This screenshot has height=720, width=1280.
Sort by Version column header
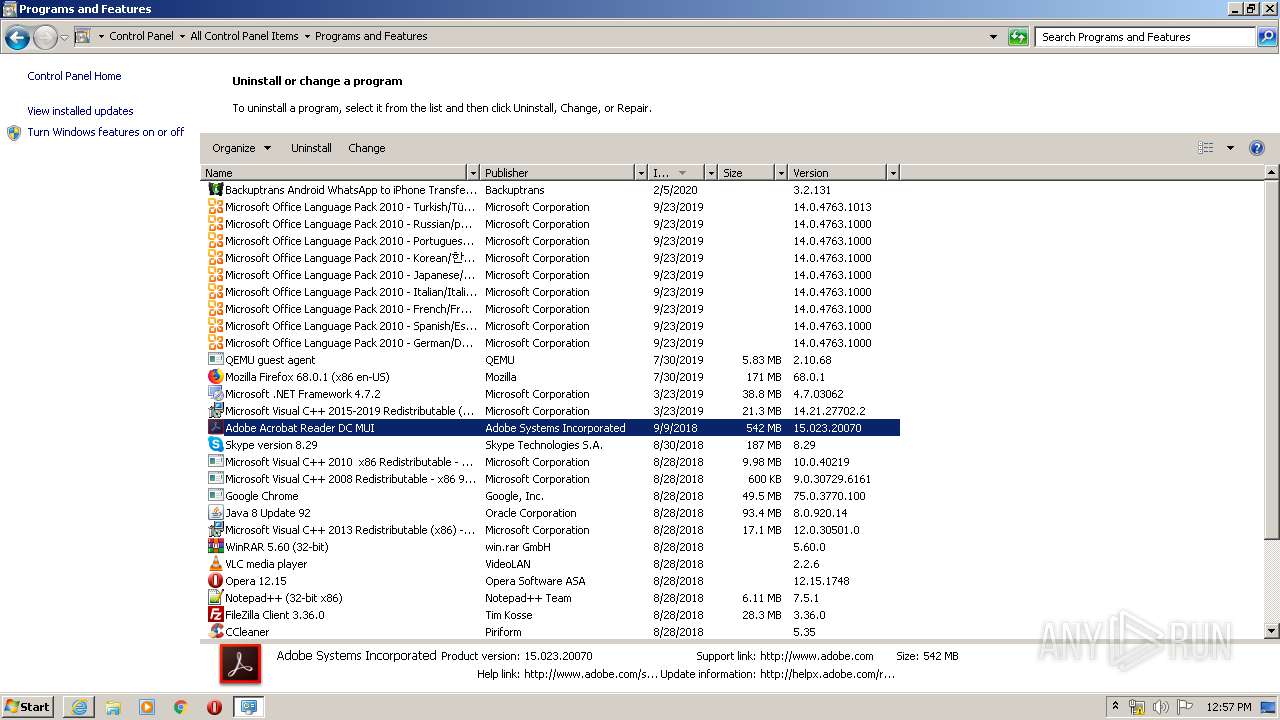pos(837,173)
